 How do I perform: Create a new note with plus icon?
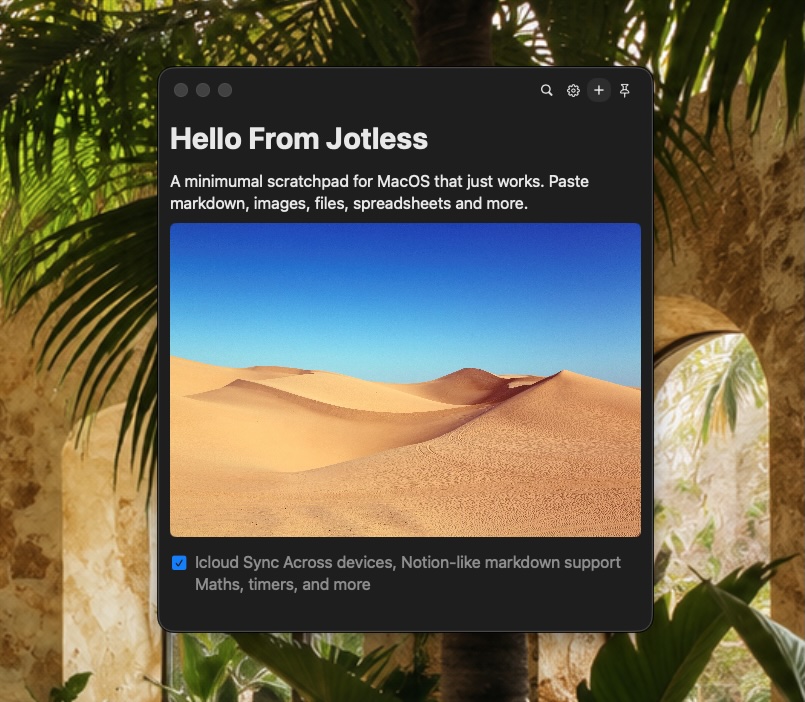599,90
